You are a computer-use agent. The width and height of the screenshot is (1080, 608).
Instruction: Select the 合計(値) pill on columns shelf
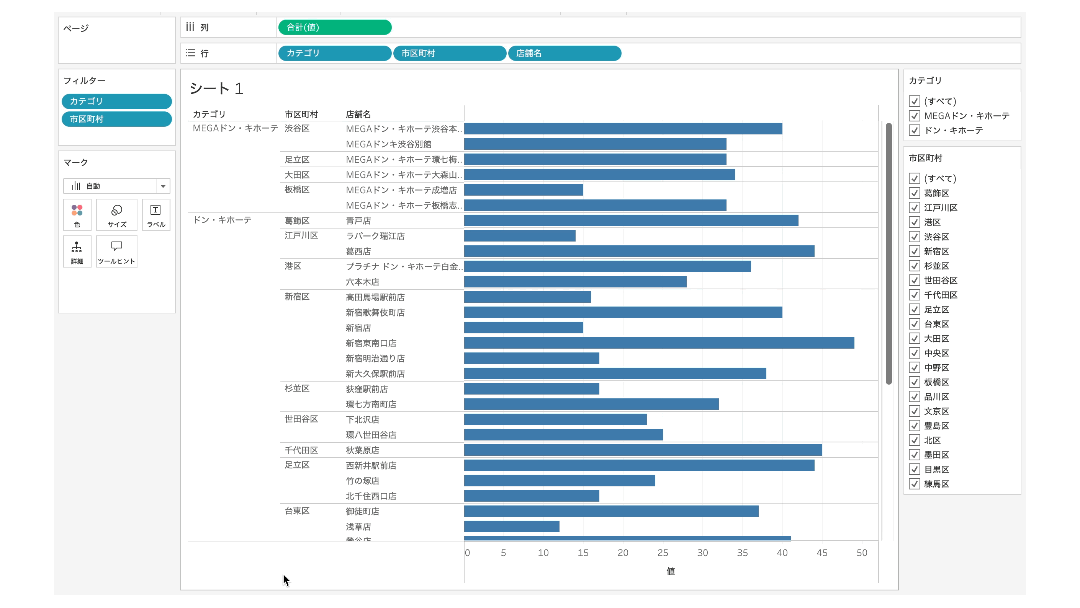coord(335,28)
